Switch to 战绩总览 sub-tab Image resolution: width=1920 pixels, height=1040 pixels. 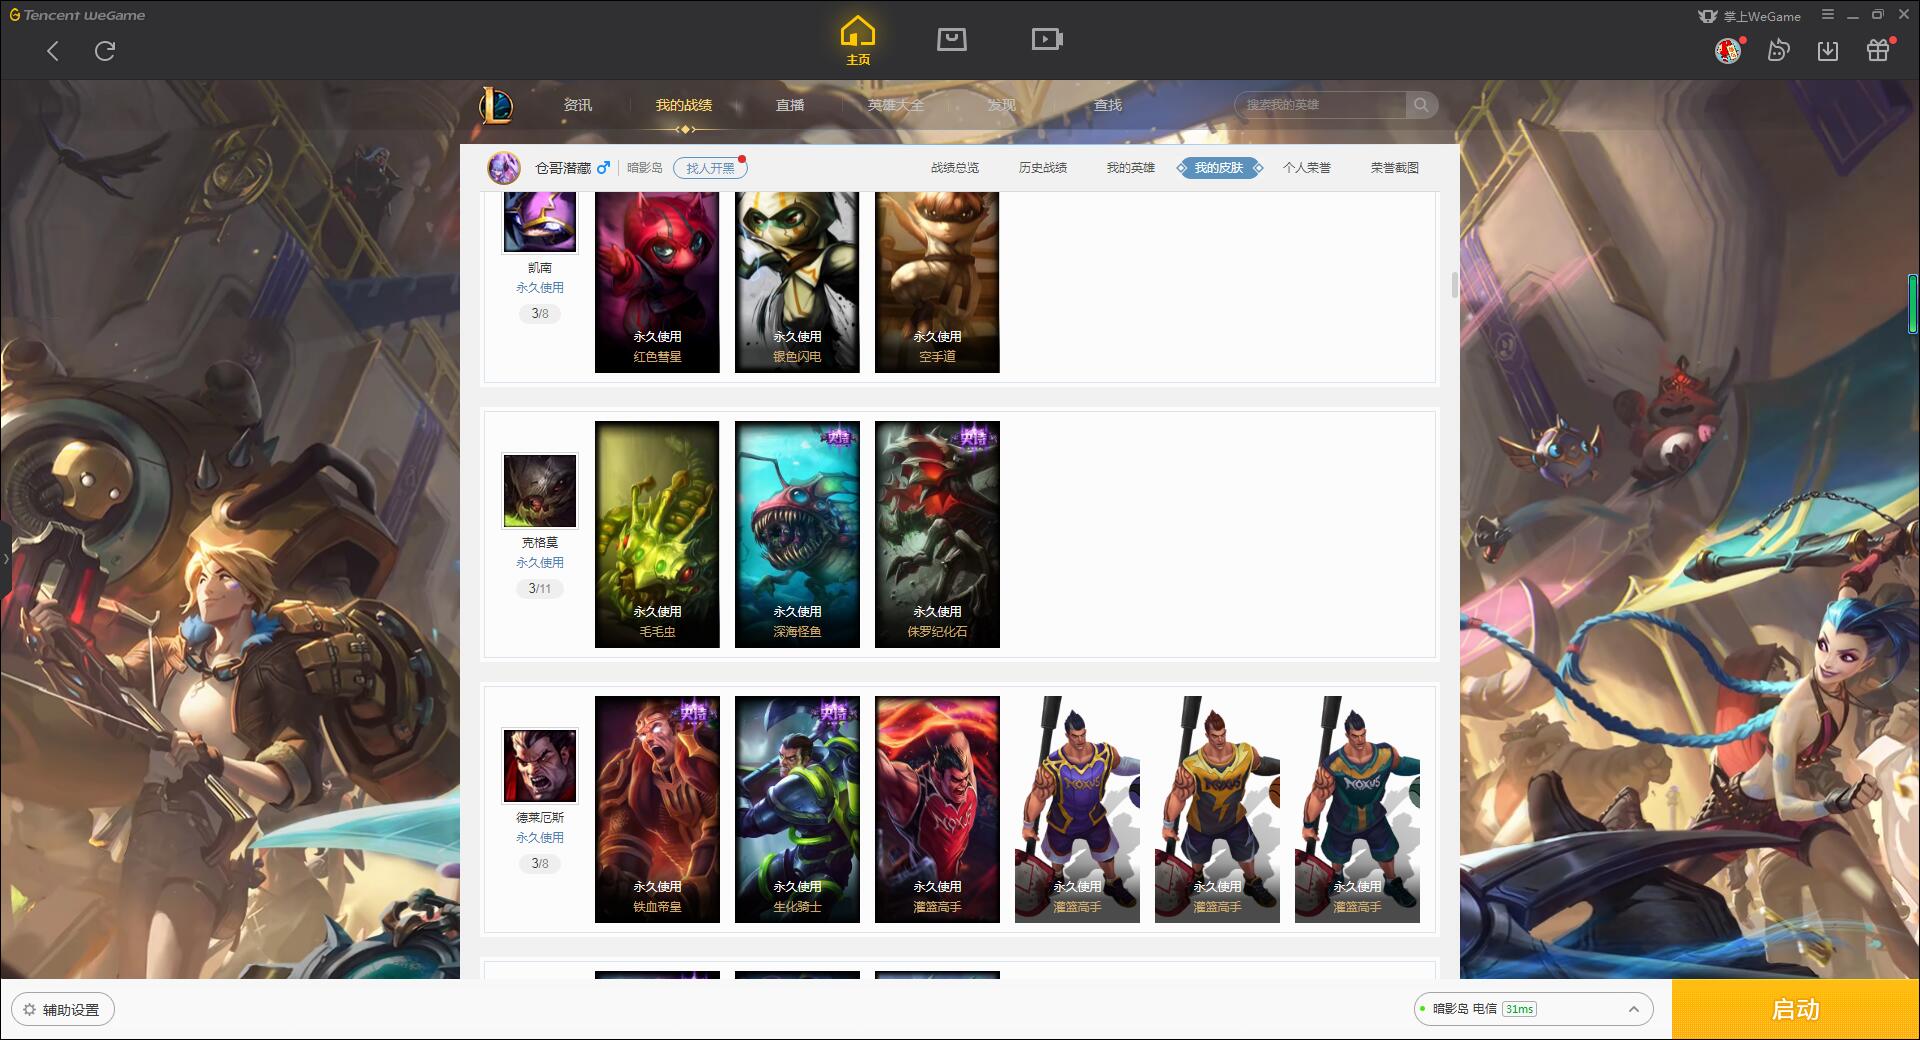(x=955, y=168)
